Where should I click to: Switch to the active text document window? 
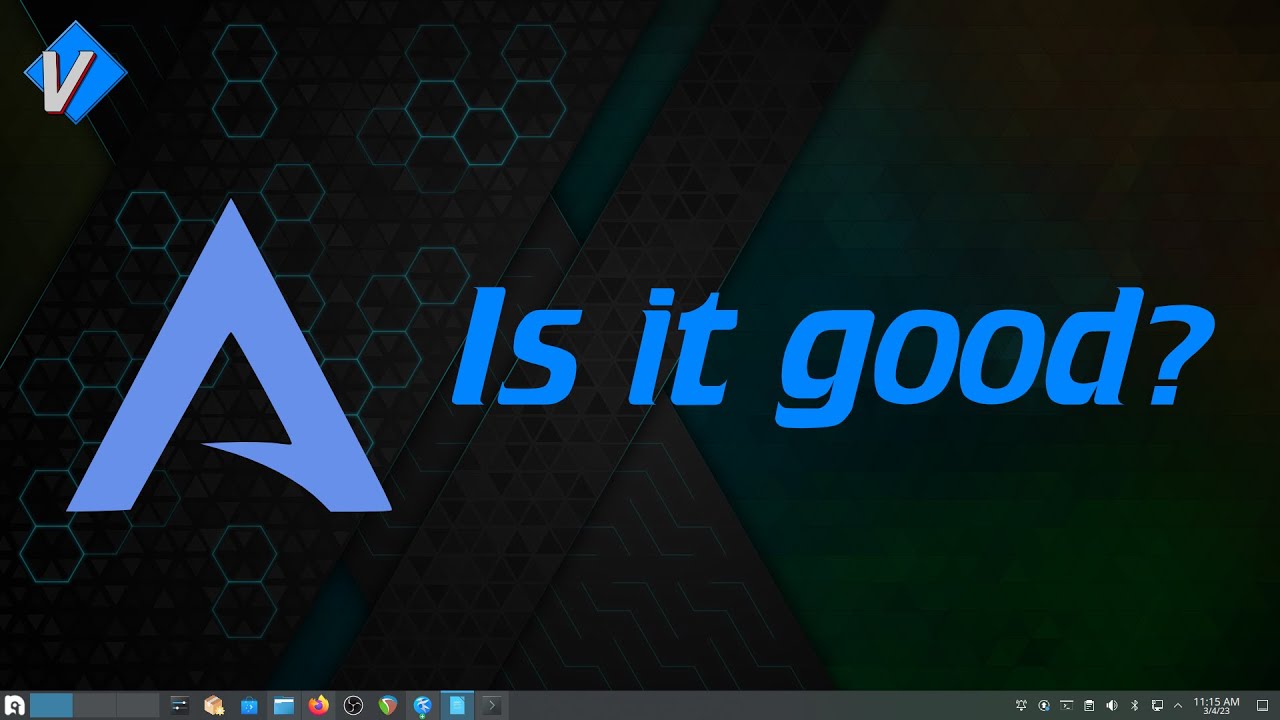(x=457, y=706)
